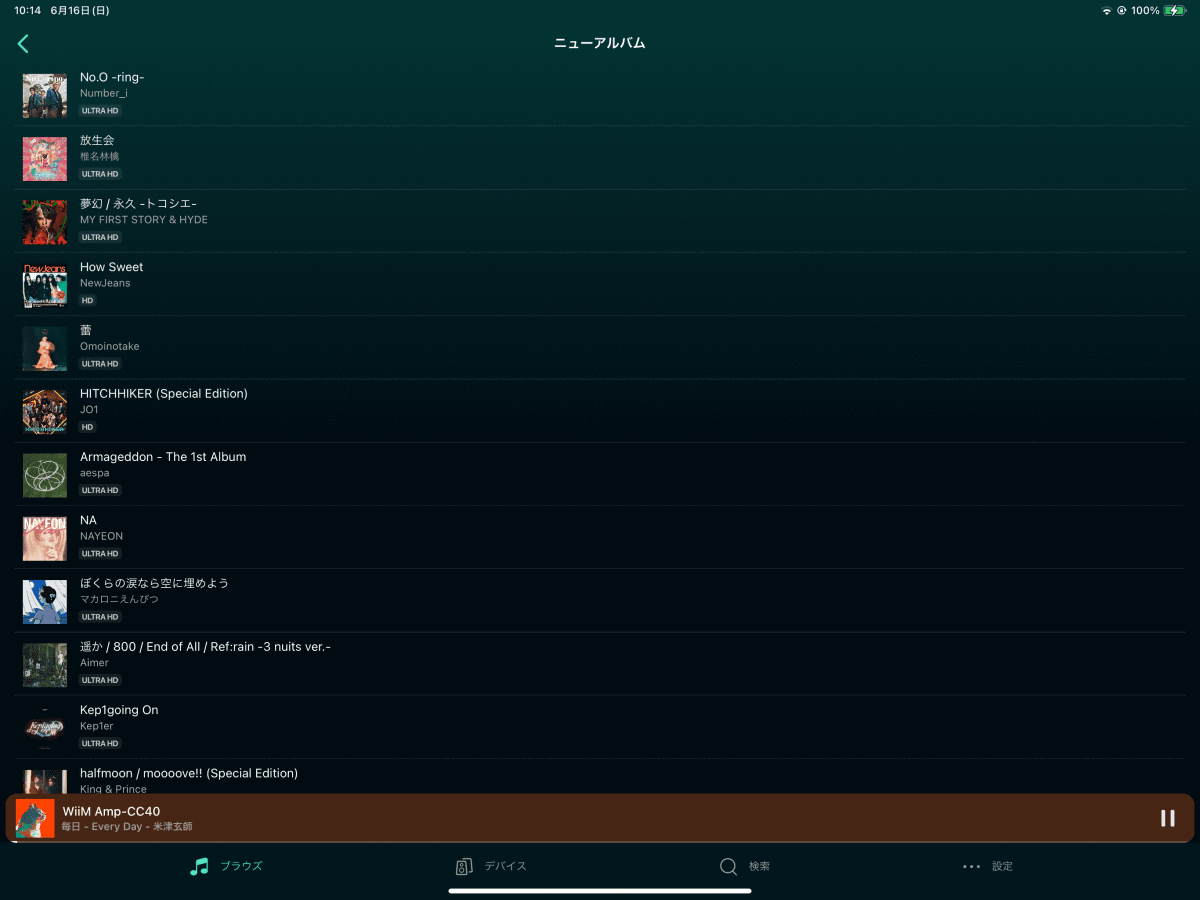Image resolution: width=1200 pixels, height=900 pixels.
Task: Tap the battery indicator in status bar
Action: pos(1175,11)
